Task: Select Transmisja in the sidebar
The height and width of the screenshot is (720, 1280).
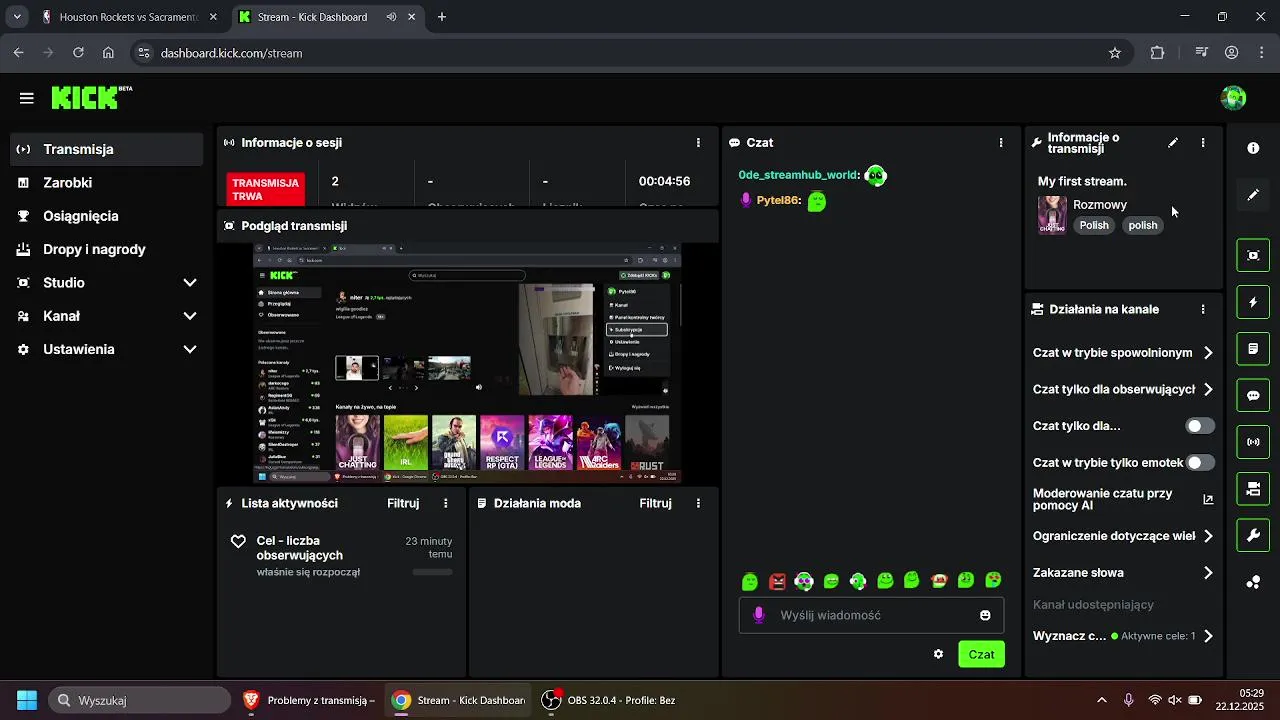Action: pyautogui.click(x=106, y=149)
